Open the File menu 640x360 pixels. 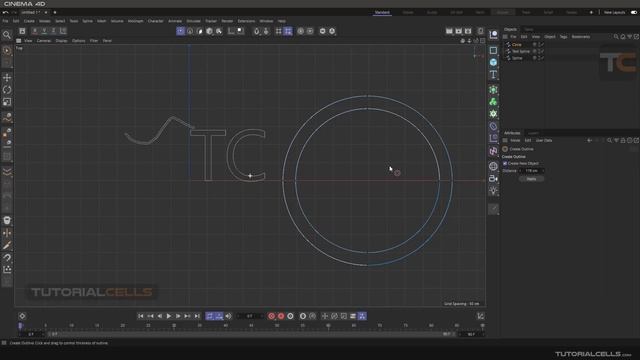pyautogui.click(x=5, y=21)
